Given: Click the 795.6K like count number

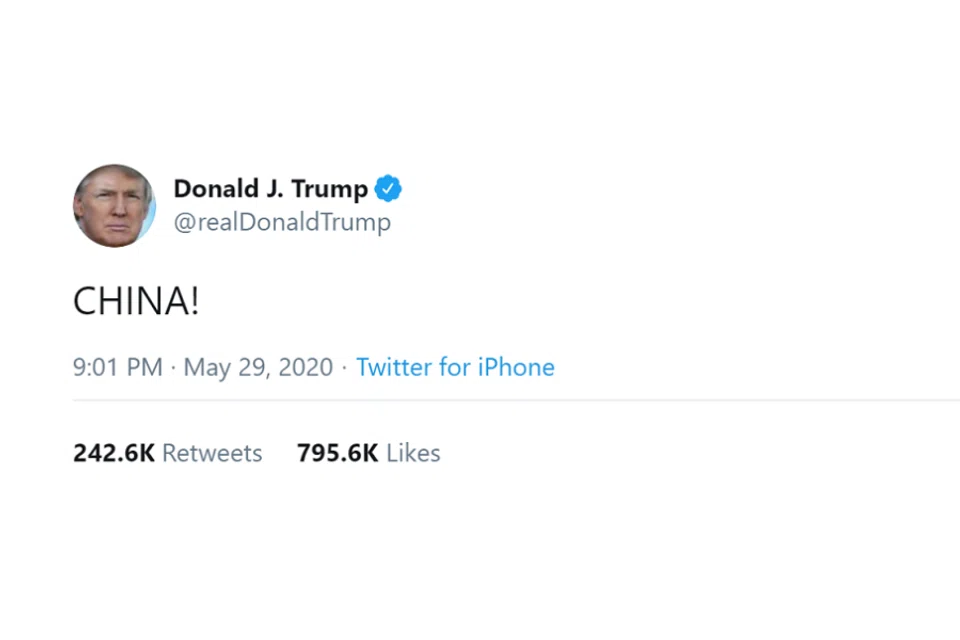Looking at the screenshot, I should click(x=337, y=453).
